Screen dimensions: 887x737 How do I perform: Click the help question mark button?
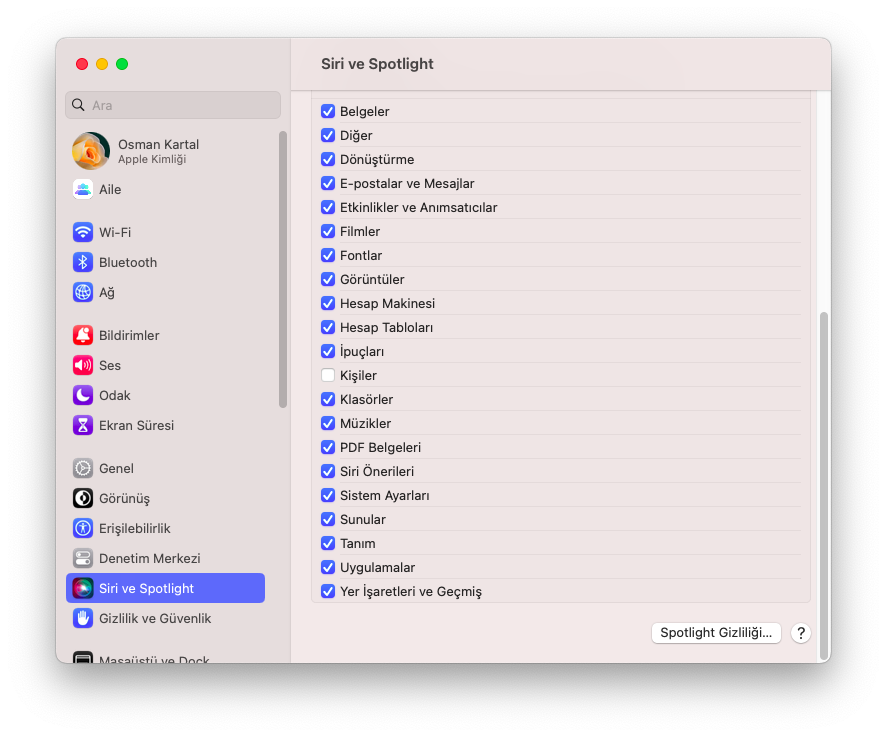[x=800, y=633]
